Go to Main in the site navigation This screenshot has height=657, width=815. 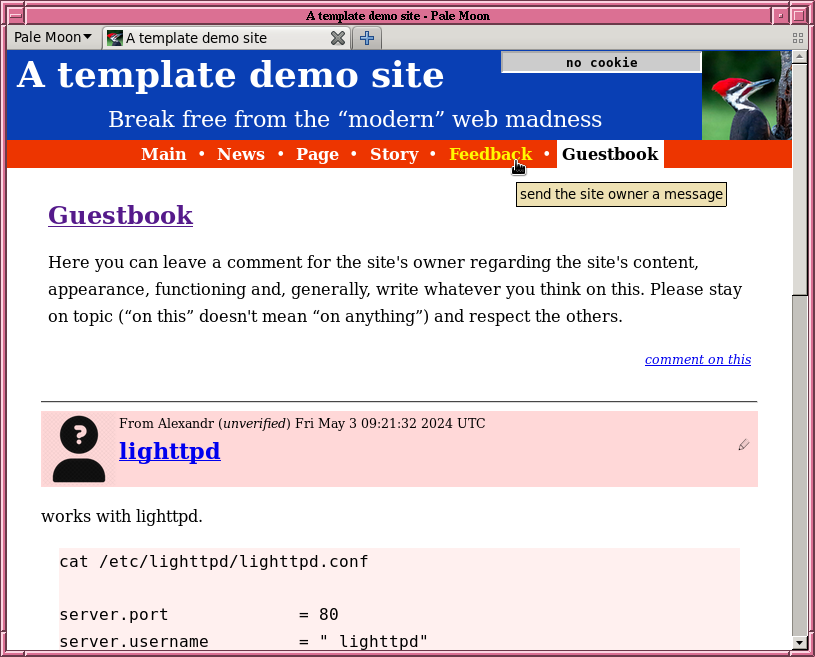click(164, 154)
